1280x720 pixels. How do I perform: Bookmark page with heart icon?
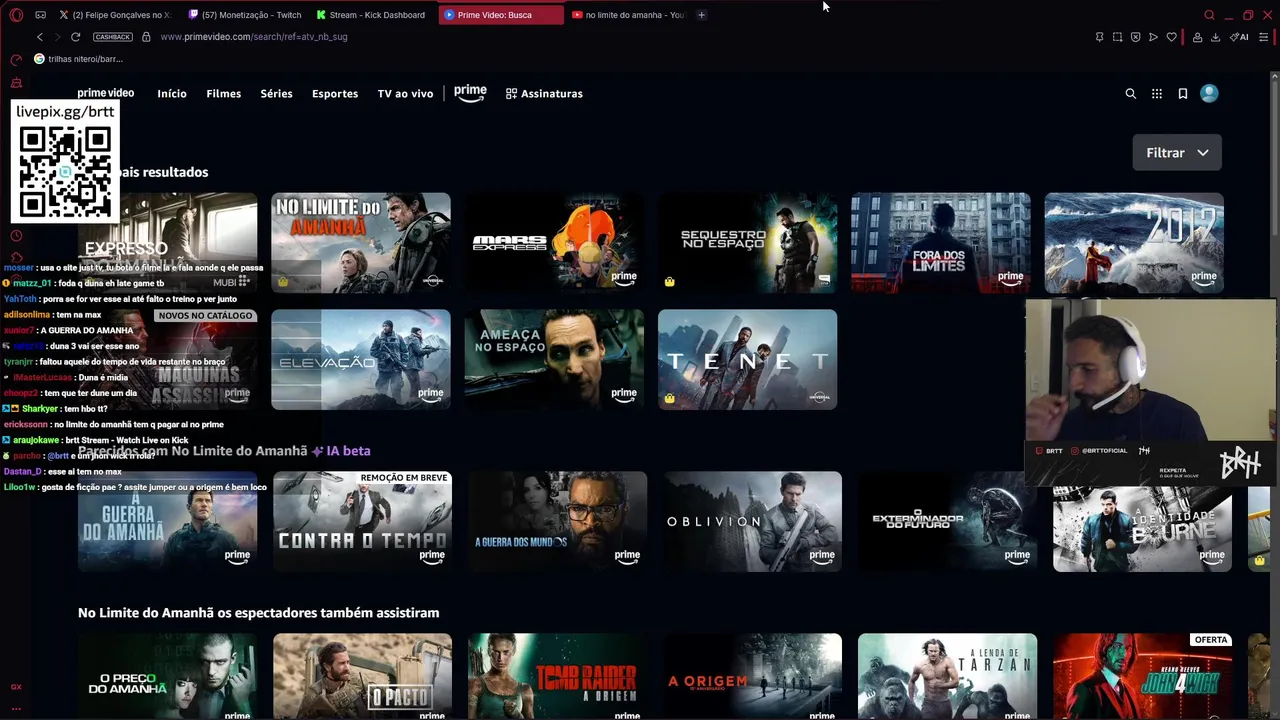1171,37
